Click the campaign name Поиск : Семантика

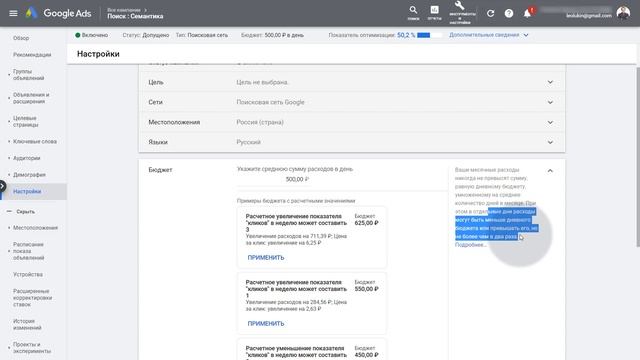pos(135,16)
